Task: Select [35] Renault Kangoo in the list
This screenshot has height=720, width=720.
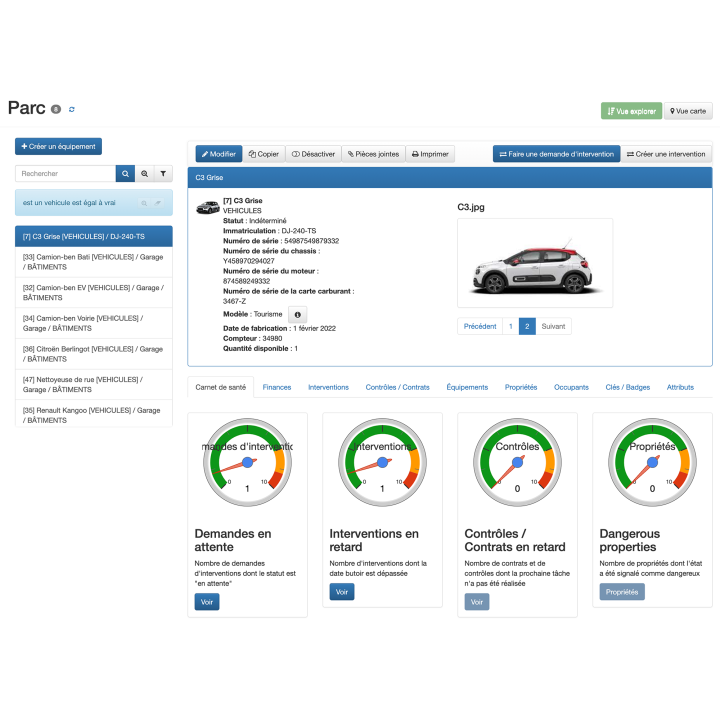Action: pyautogui.click(x=94, y=414)
